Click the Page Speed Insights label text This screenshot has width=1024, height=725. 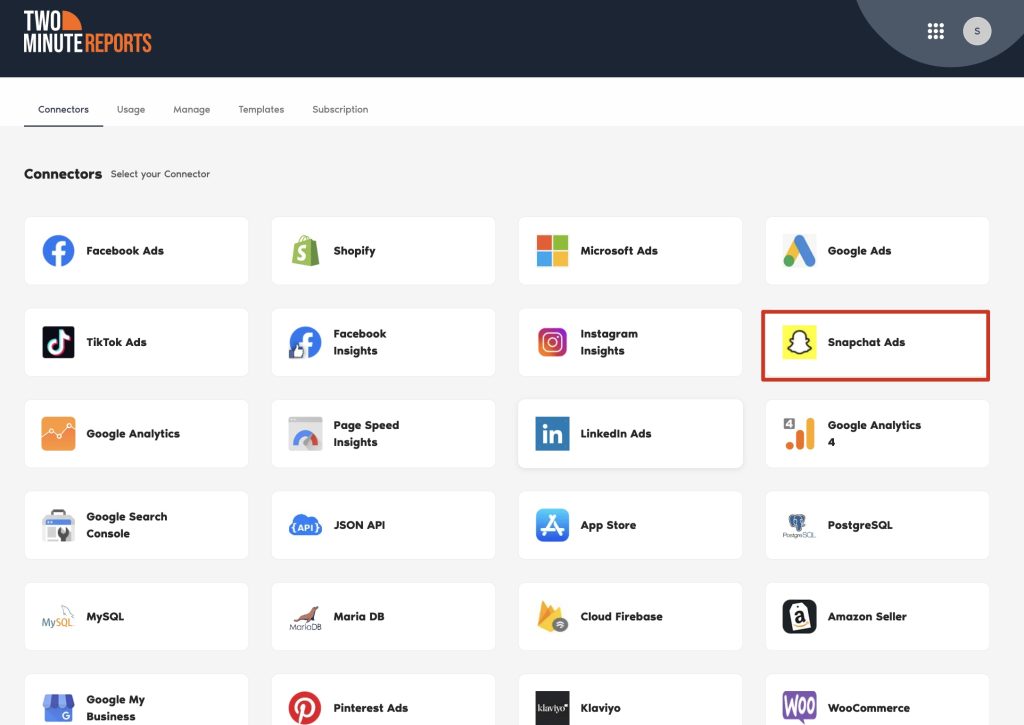click(366, 434)
